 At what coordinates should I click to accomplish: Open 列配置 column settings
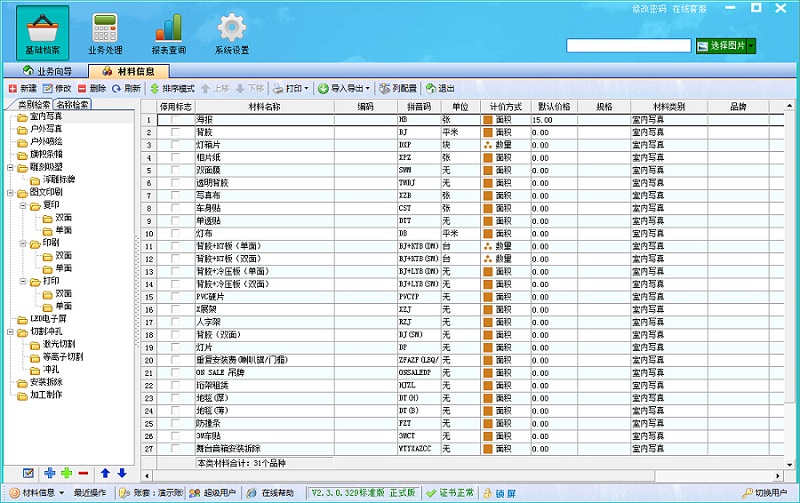(399, 89)
